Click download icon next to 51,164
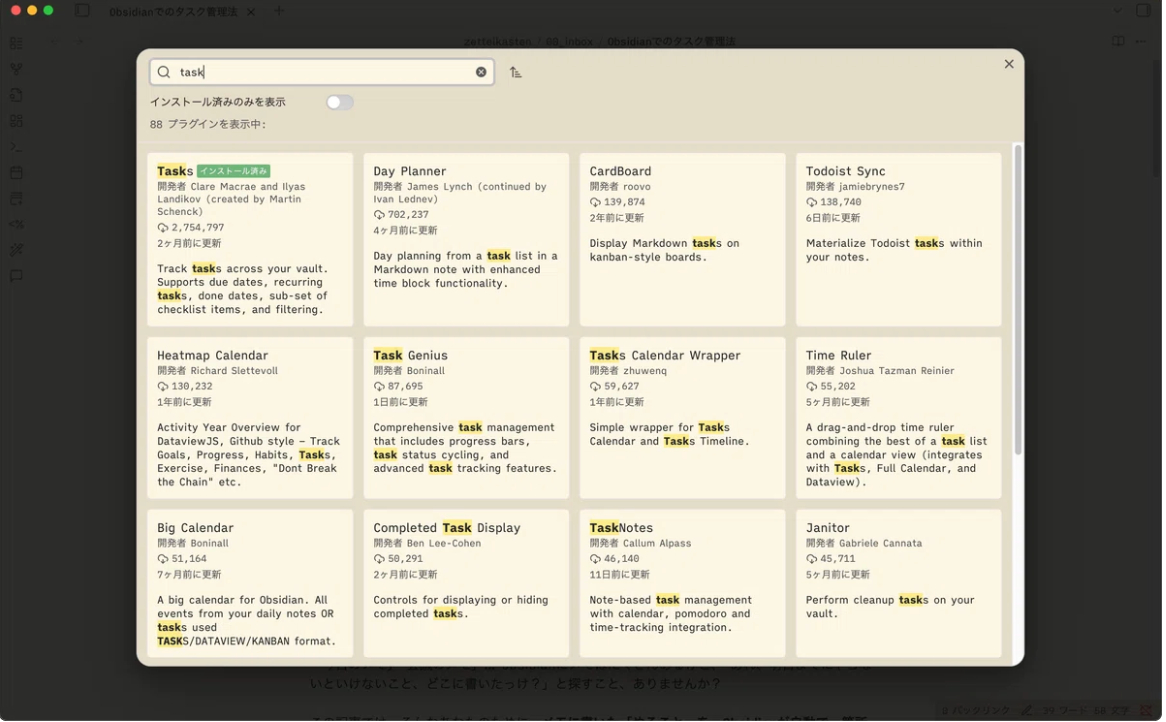1166x722 pixels. click(x=163, y=559)
